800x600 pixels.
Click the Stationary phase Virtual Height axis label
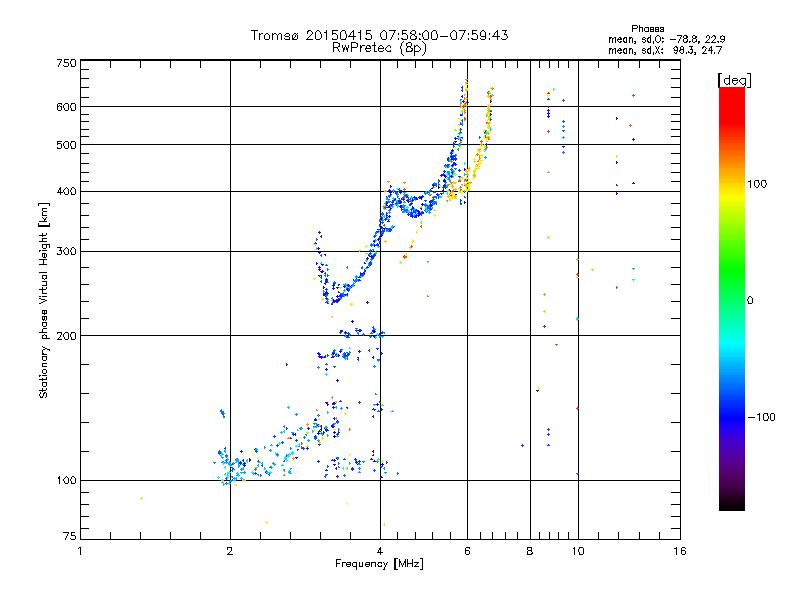tap(44, 300)
